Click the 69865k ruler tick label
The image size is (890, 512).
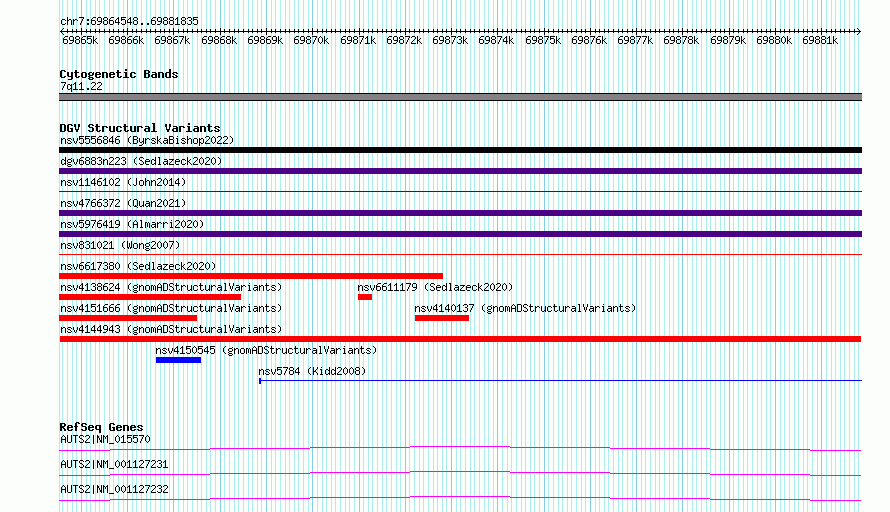tap(80, 40)
